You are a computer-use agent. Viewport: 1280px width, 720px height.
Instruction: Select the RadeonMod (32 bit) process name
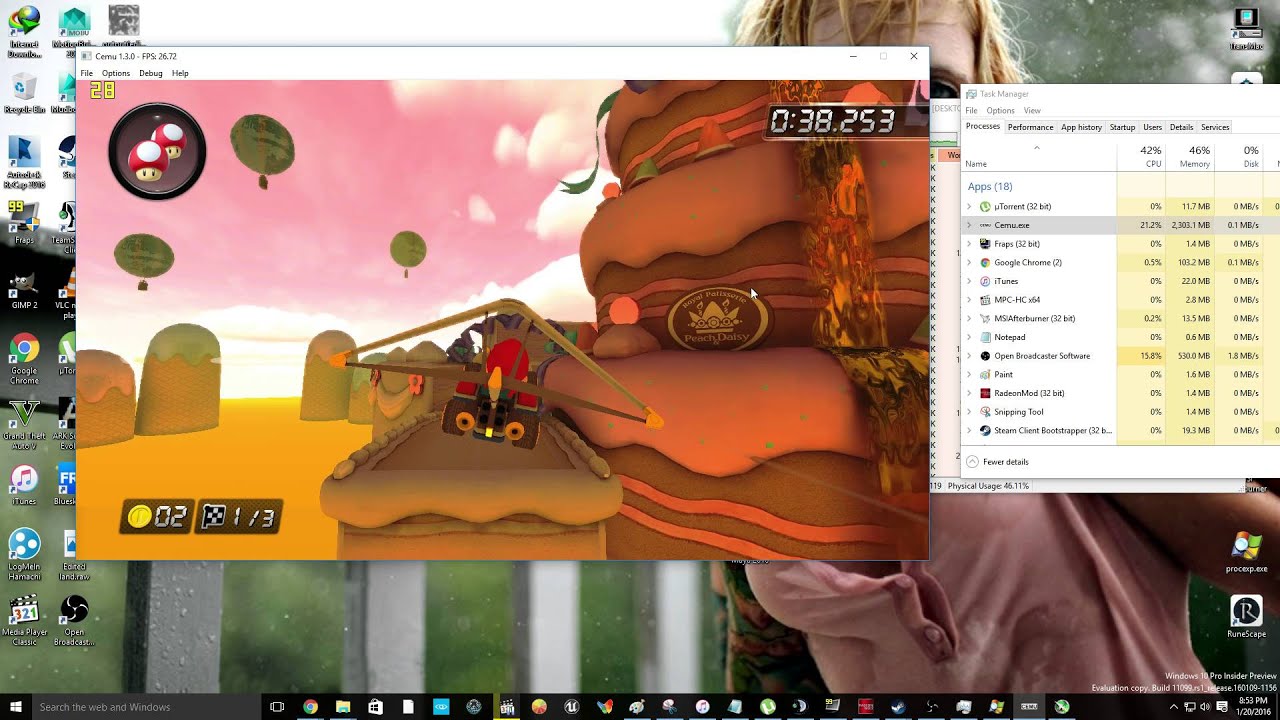tap(1029, 393)
